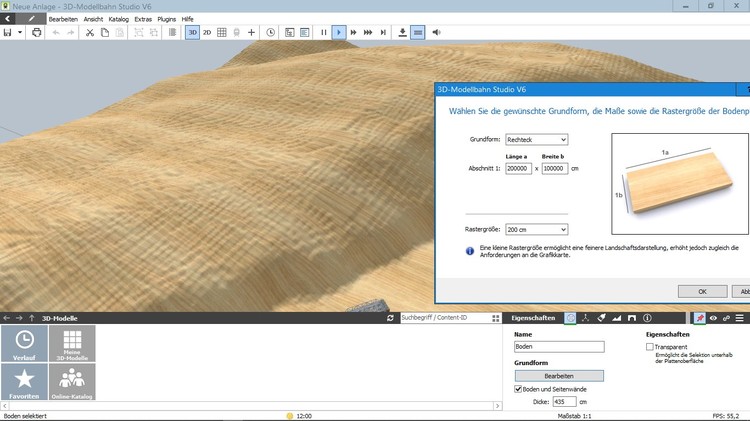Click the Bearbeiten button under Grundform
This screenshot has width=750, height=421.
(559, 375)
